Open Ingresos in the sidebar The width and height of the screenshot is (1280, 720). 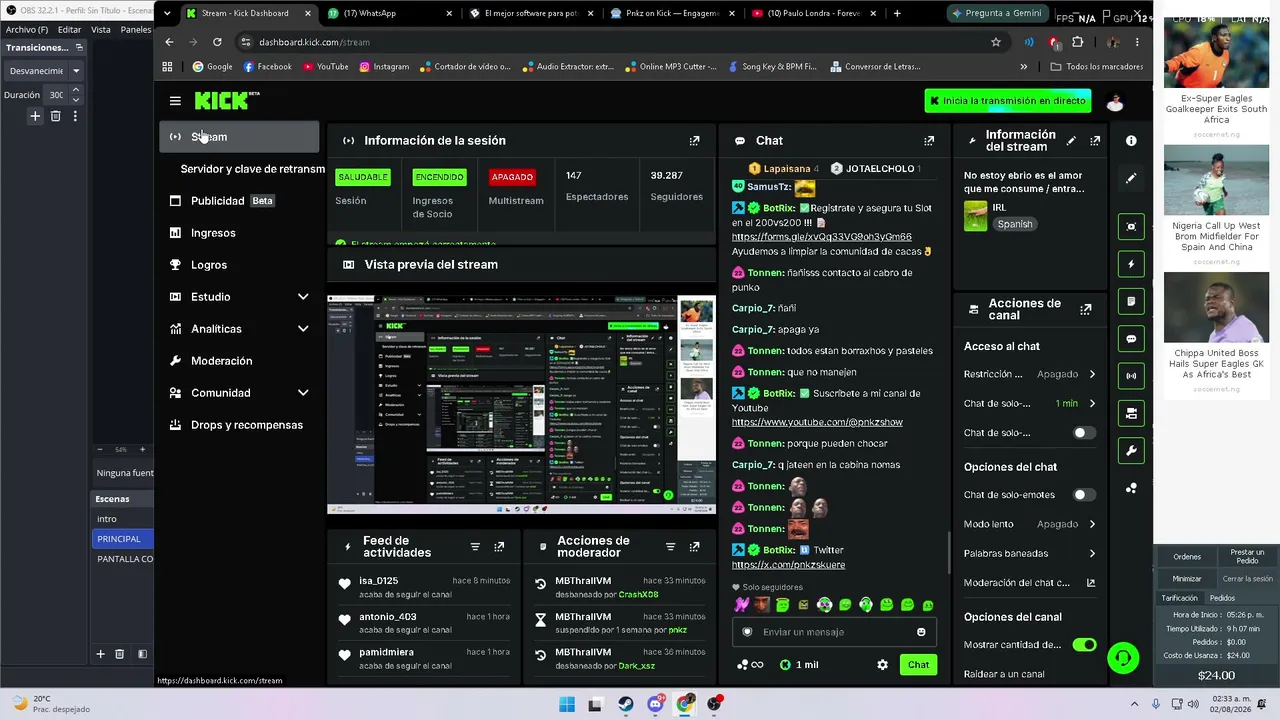click(x=240, y=233)
